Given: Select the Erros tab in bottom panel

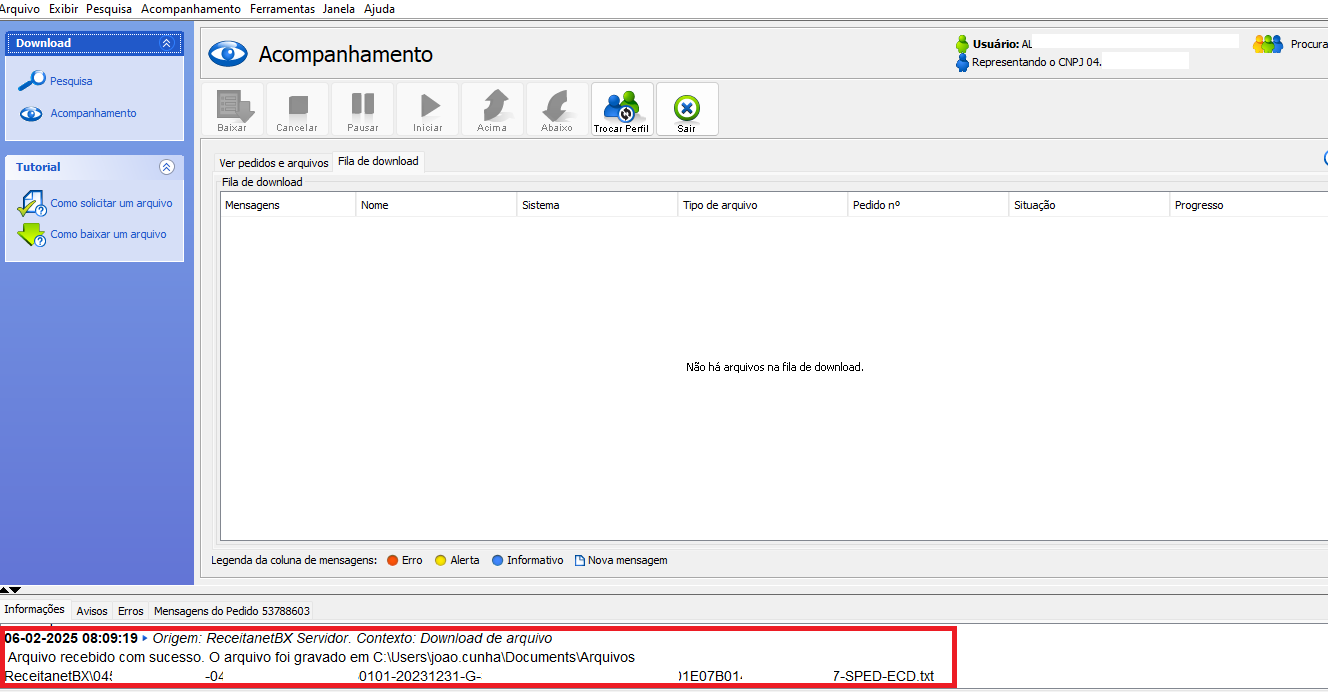Looking at the screenshot, I should pos(131,610).
